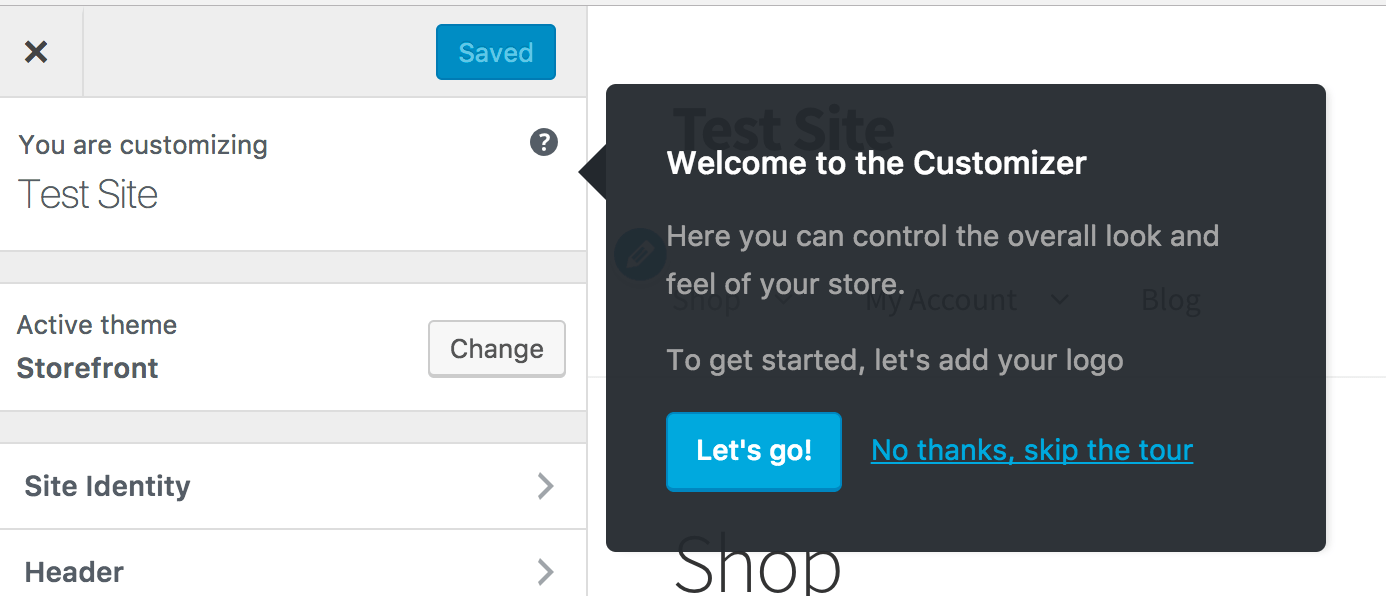
Task: Click the Shop menu item in the preview
Action: click(704, 299)
